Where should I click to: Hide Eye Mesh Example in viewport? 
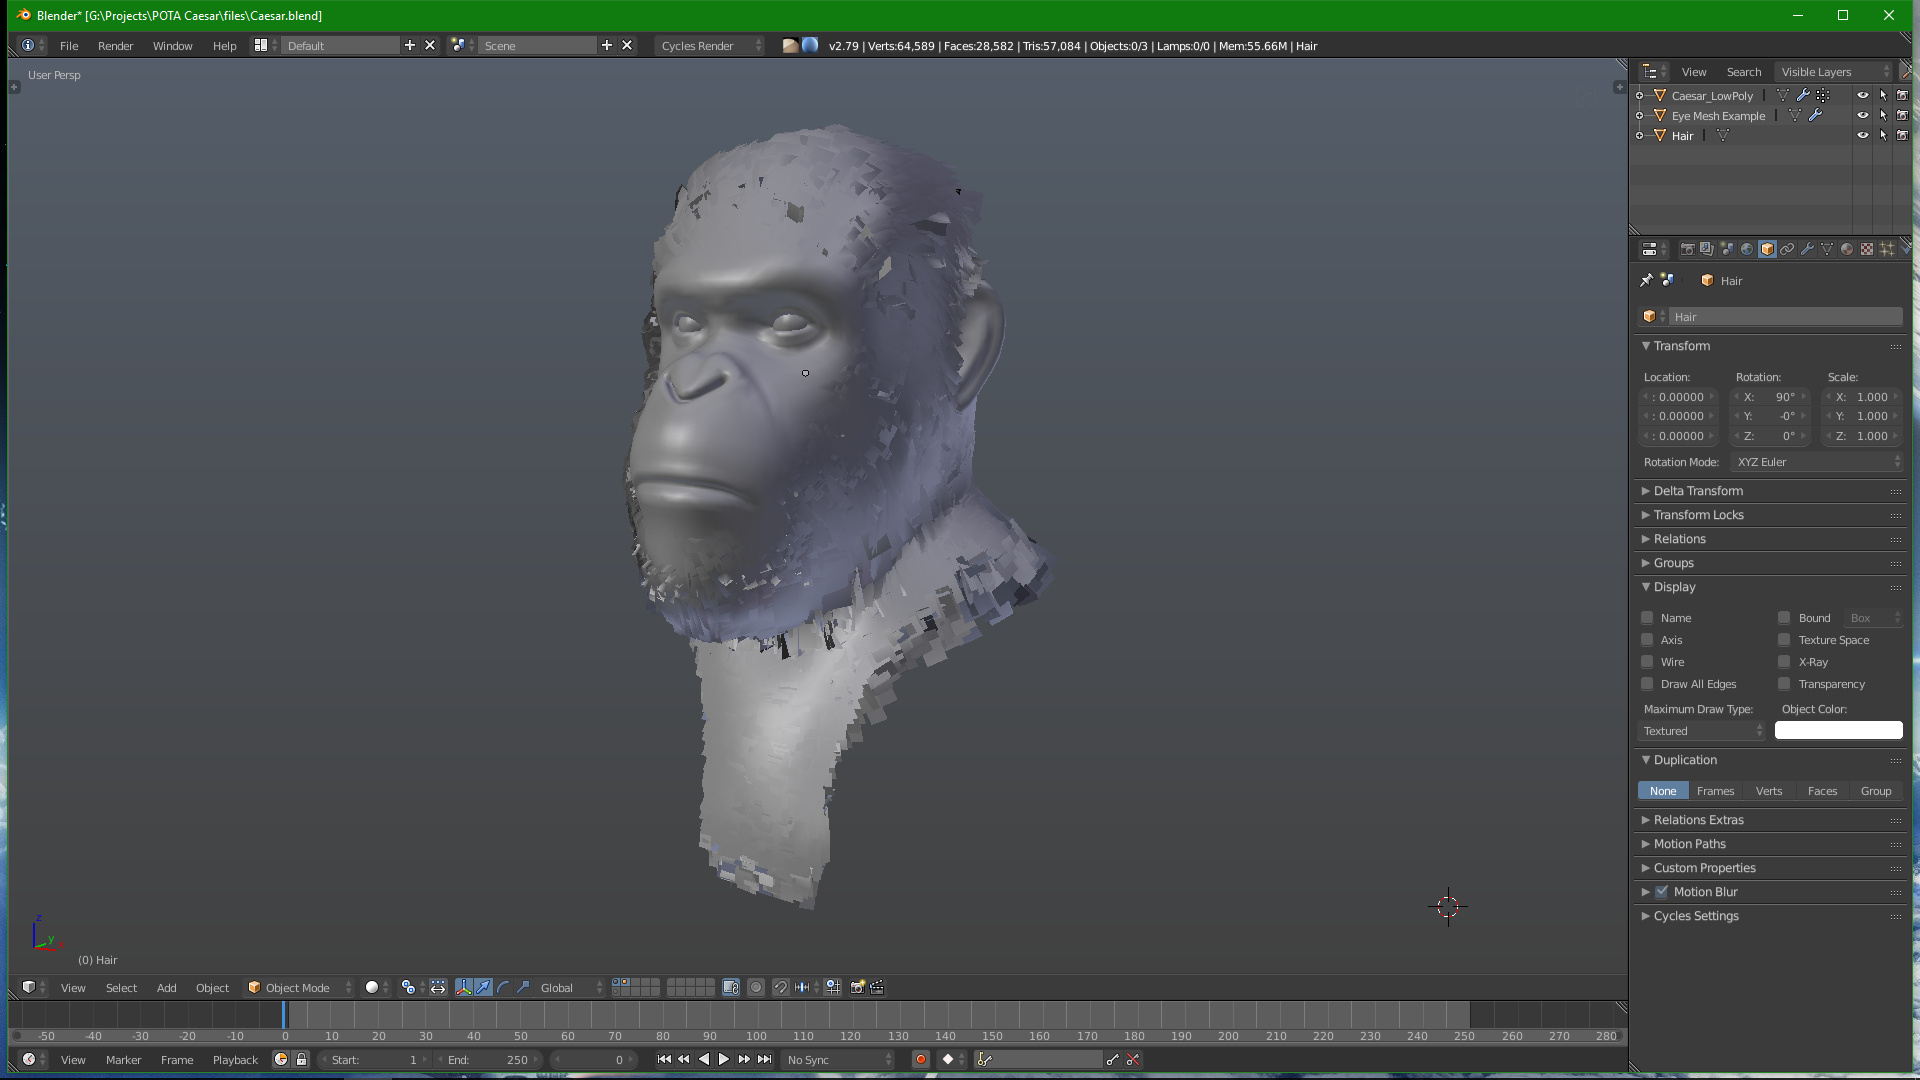tap(1862, 116)
